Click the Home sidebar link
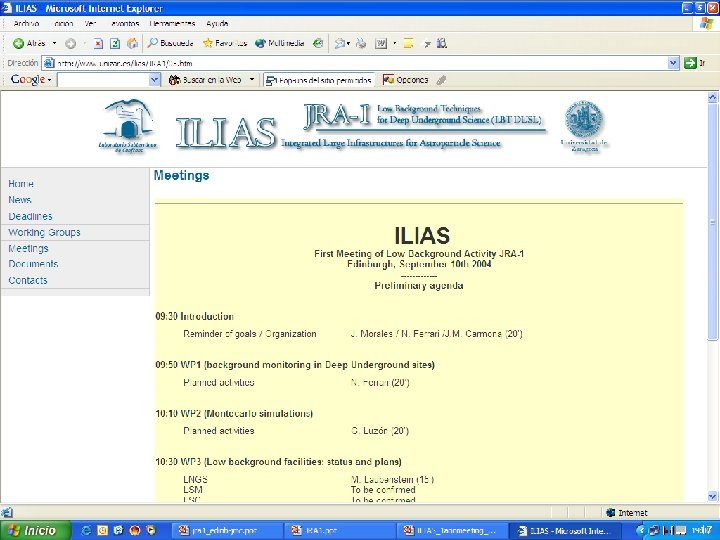 click(x=21, y=184)
